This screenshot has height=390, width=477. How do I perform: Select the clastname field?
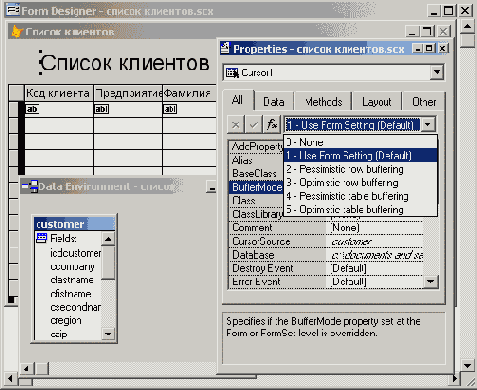[x=72, y=280]
